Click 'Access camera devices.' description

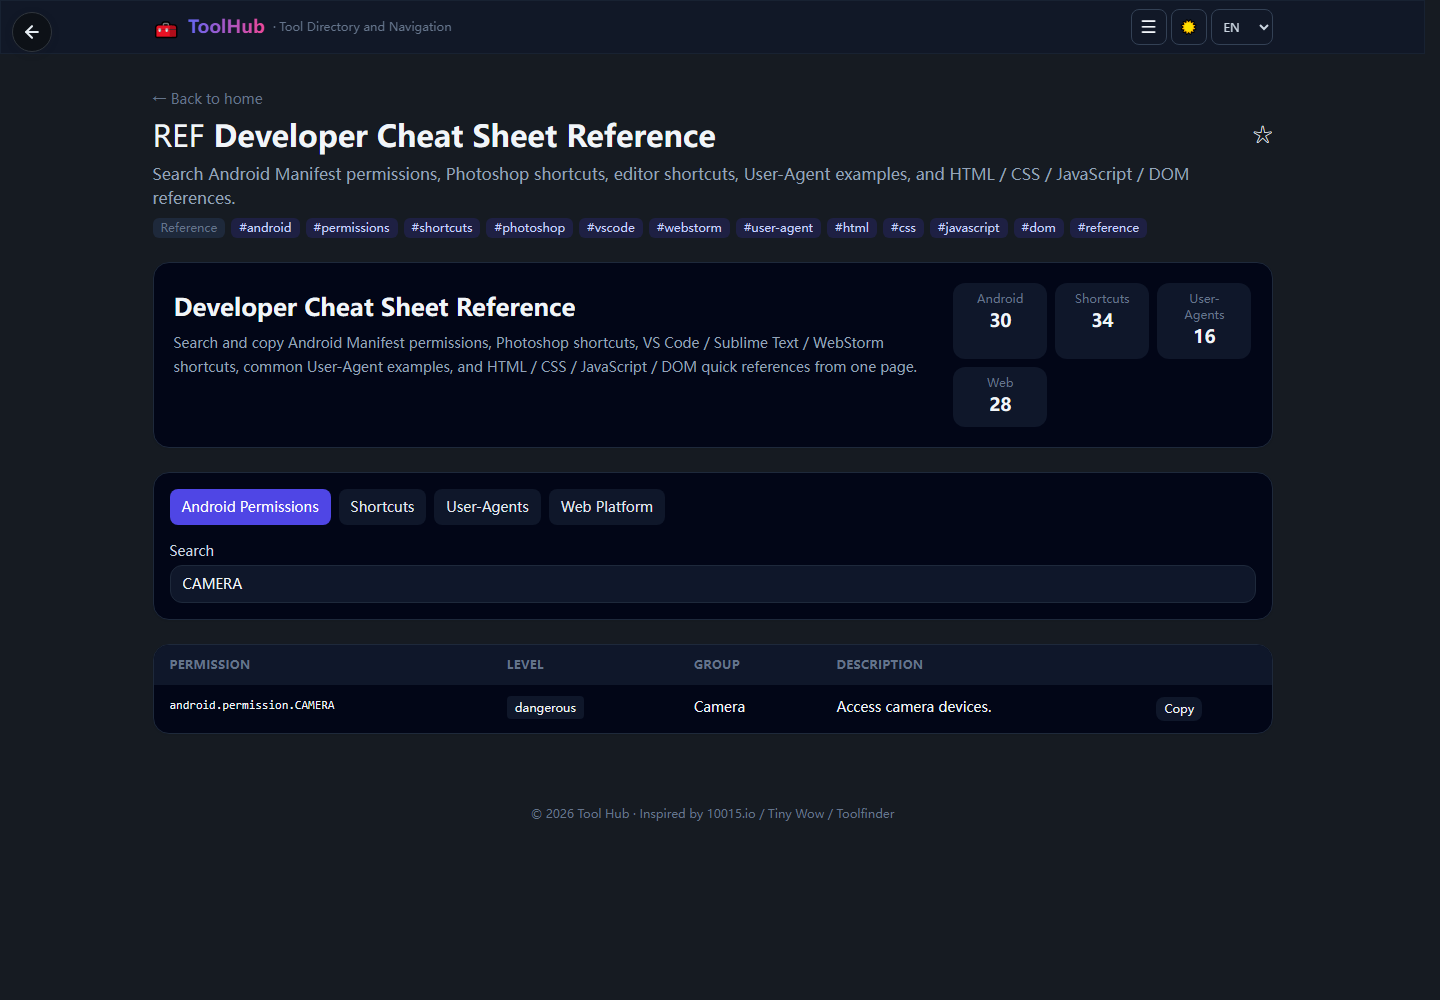[x=914, y=707]
